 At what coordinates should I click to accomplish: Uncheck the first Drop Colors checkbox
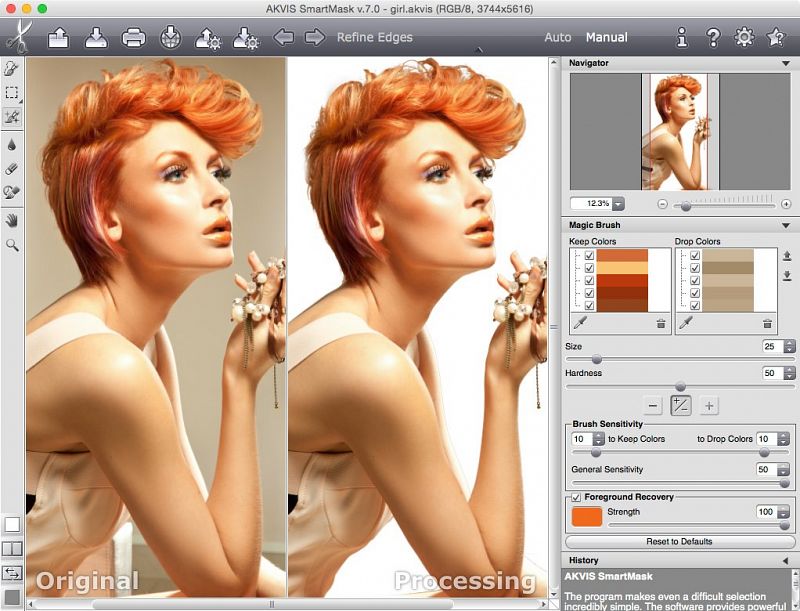point(694,256)
